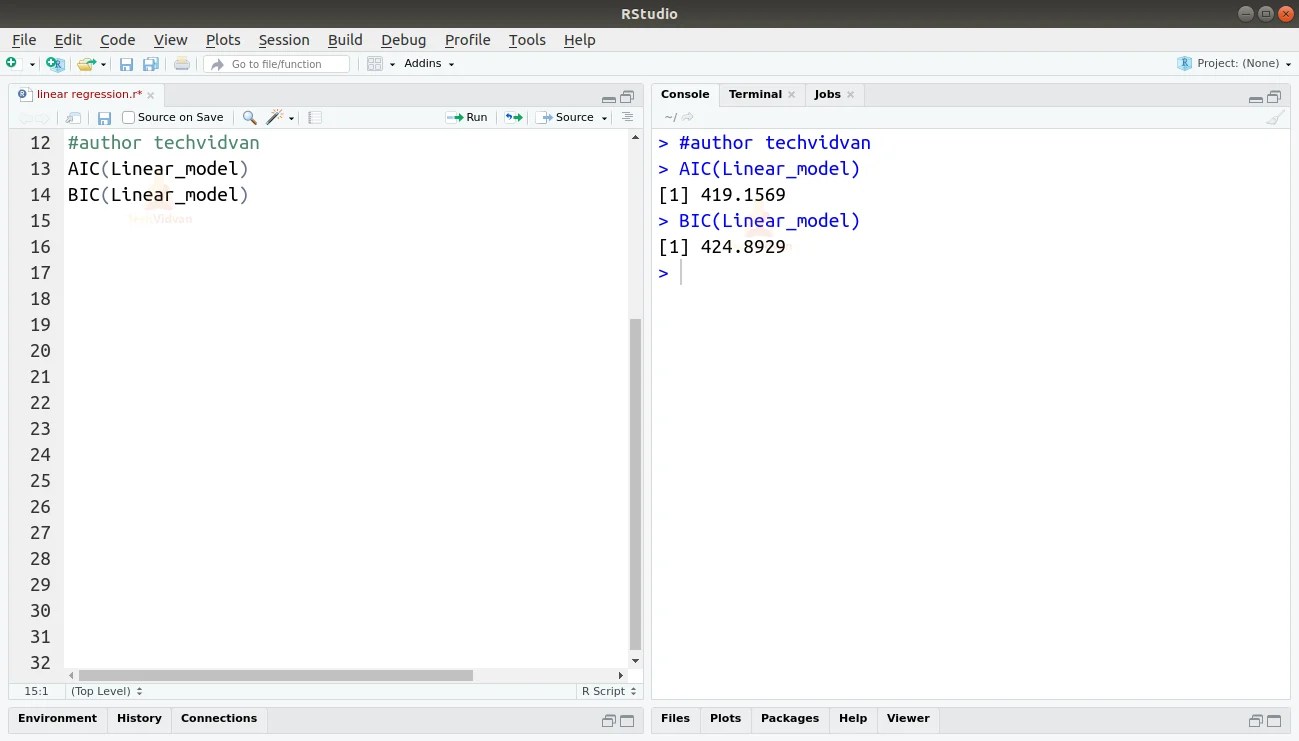Close the linear regression.r tab
1299x741 pixels.
click(151, 95)
